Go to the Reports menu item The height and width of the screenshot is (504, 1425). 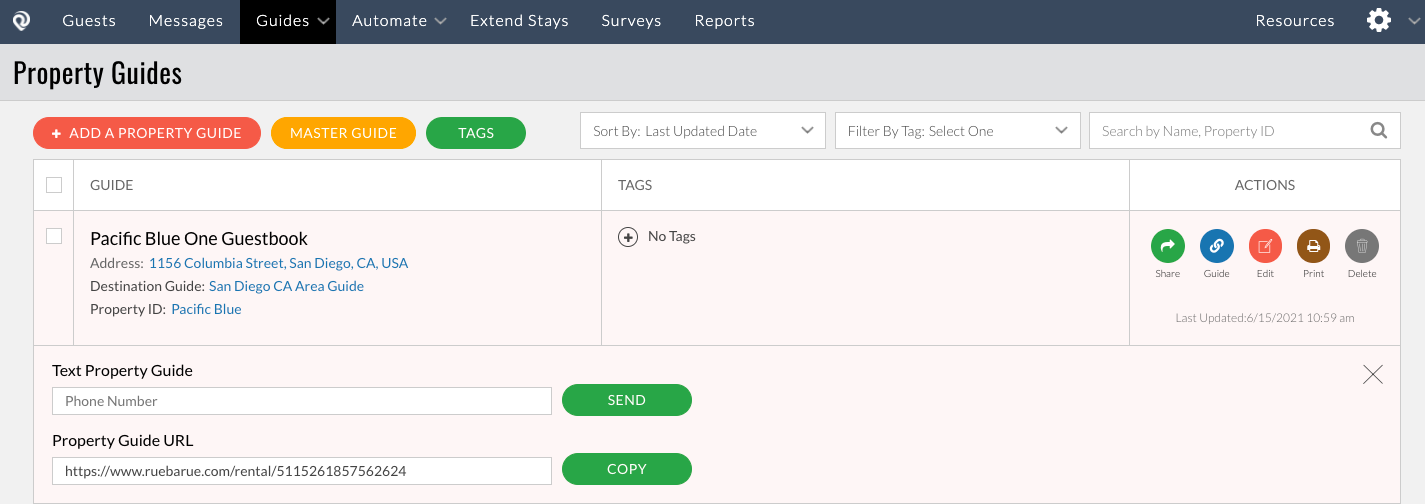724,21
